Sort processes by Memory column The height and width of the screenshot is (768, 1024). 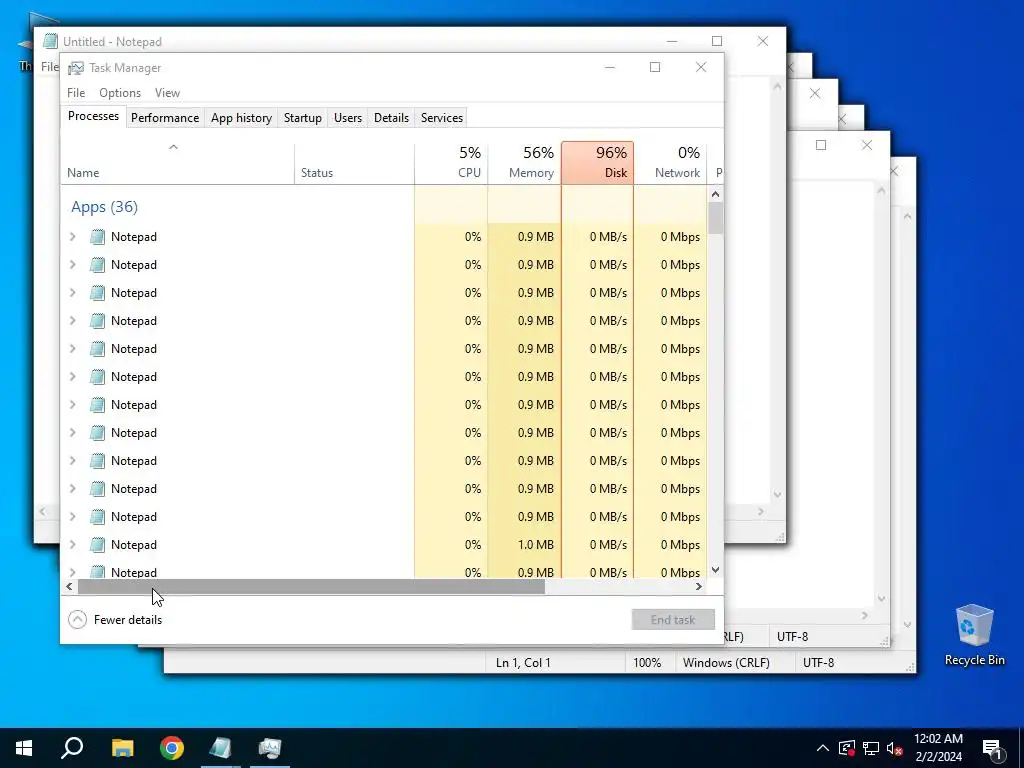click(524, 163)
